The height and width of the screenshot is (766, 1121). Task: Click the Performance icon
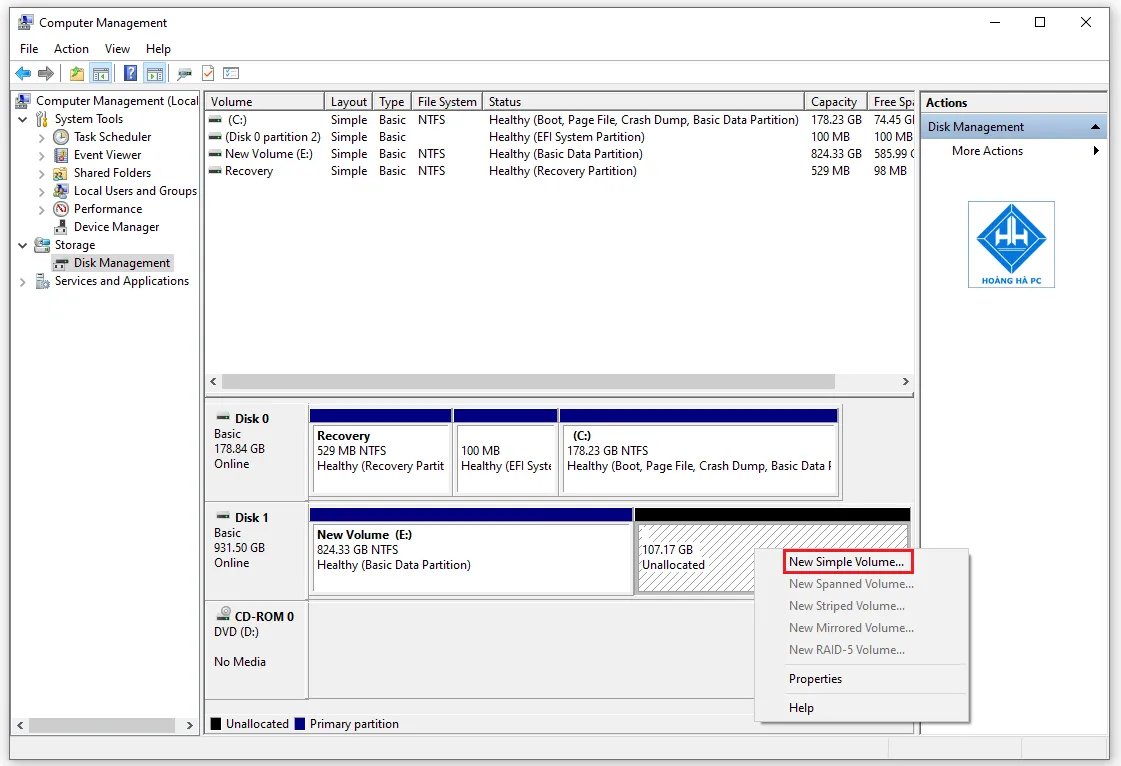(x=61, y=209)
